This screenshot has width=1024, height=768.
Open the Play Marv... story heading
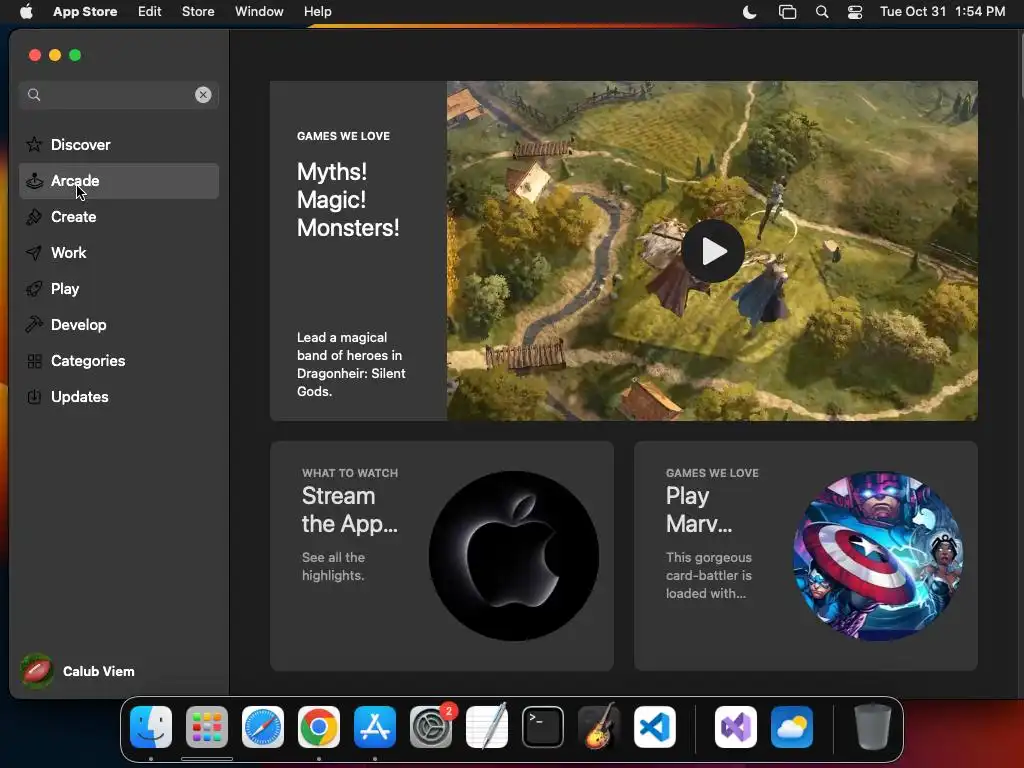click(699, 509)
